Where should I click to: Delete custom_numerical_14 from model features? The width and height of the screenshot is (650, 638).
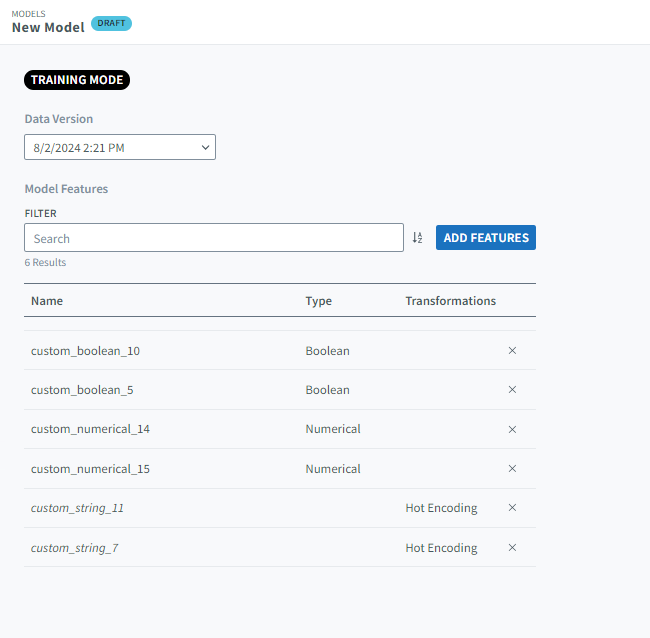(x=512, y=429)
